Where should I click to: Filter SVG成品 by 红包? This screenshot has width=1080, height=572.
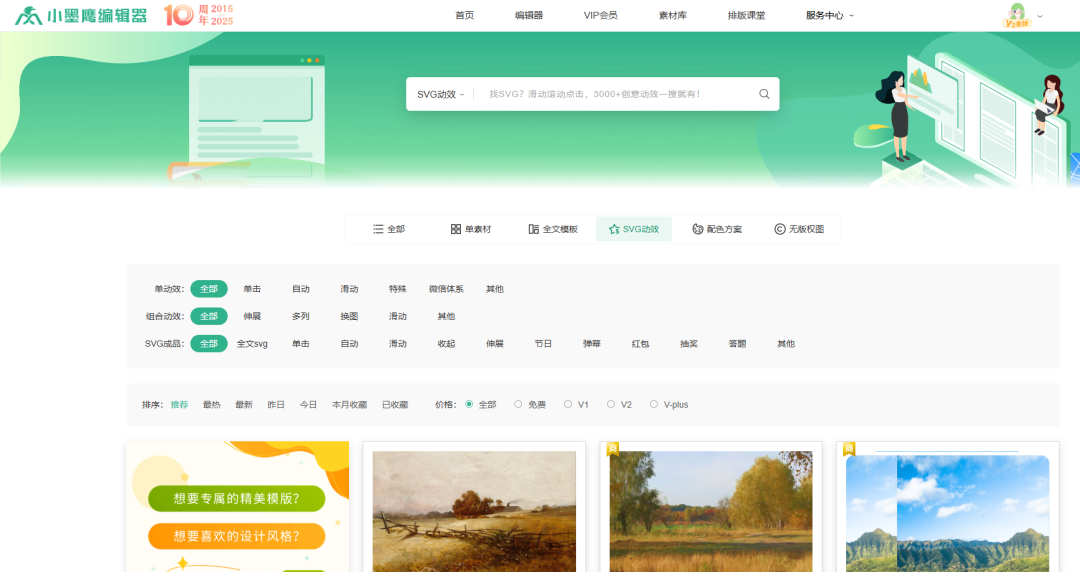[640, 343]
